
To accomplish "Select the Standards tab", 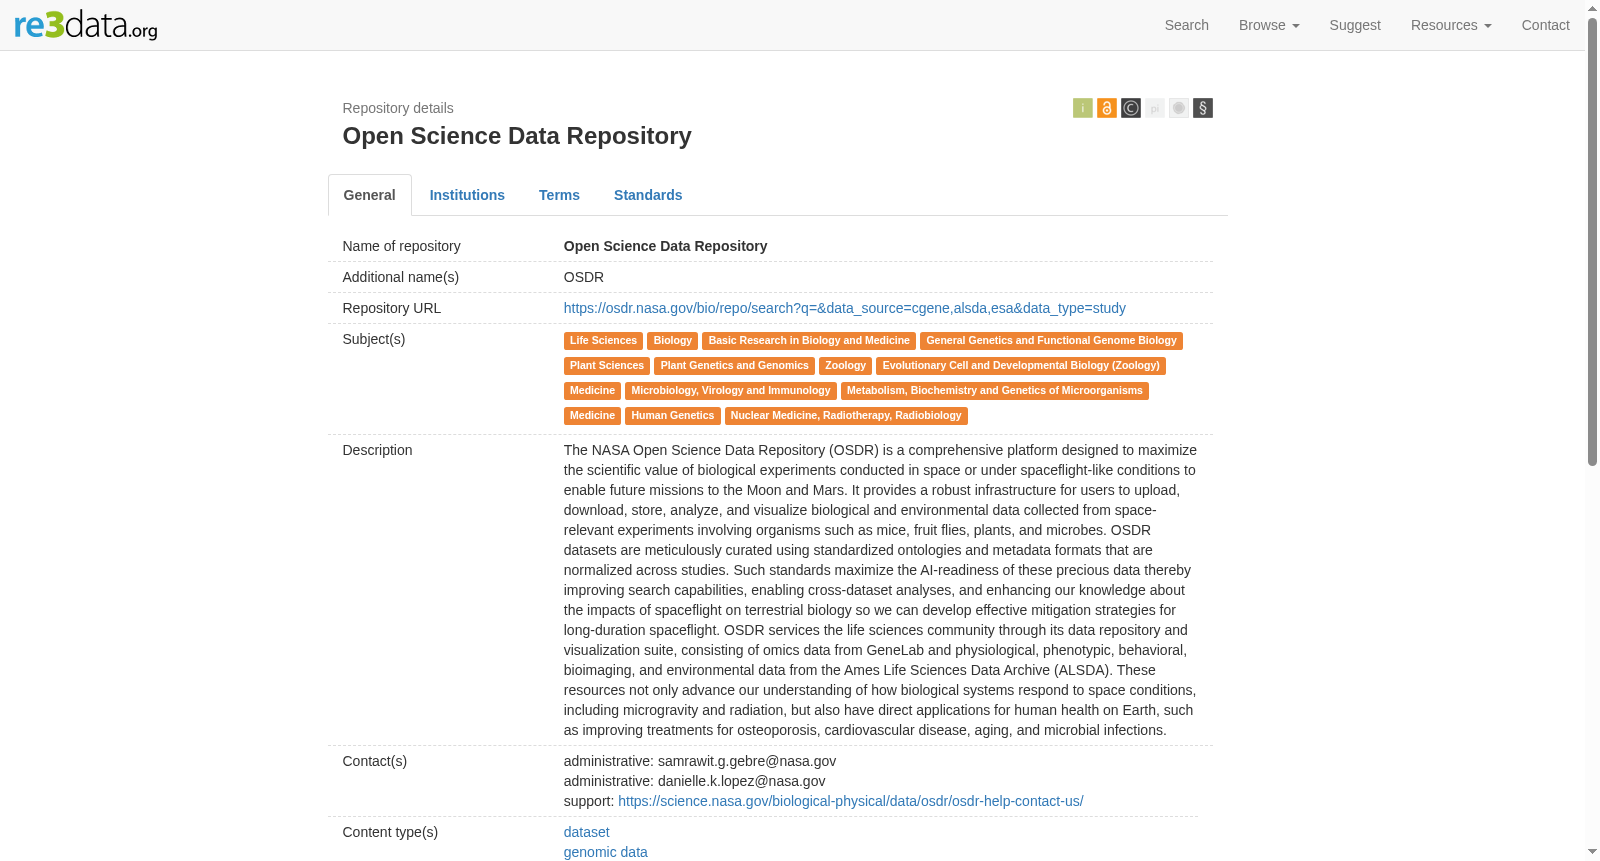I will point(648,195).
